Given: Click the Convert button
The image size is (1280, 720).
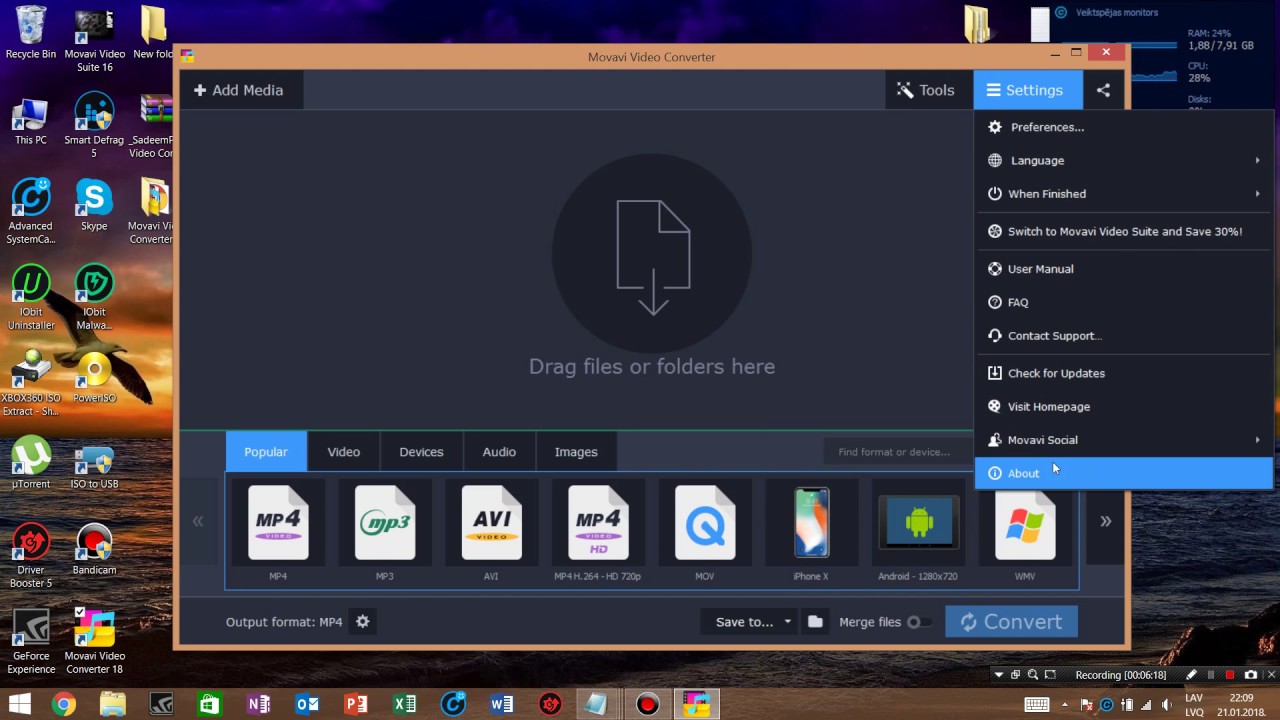Looking at the screenshot, I should coord(1012,622).
